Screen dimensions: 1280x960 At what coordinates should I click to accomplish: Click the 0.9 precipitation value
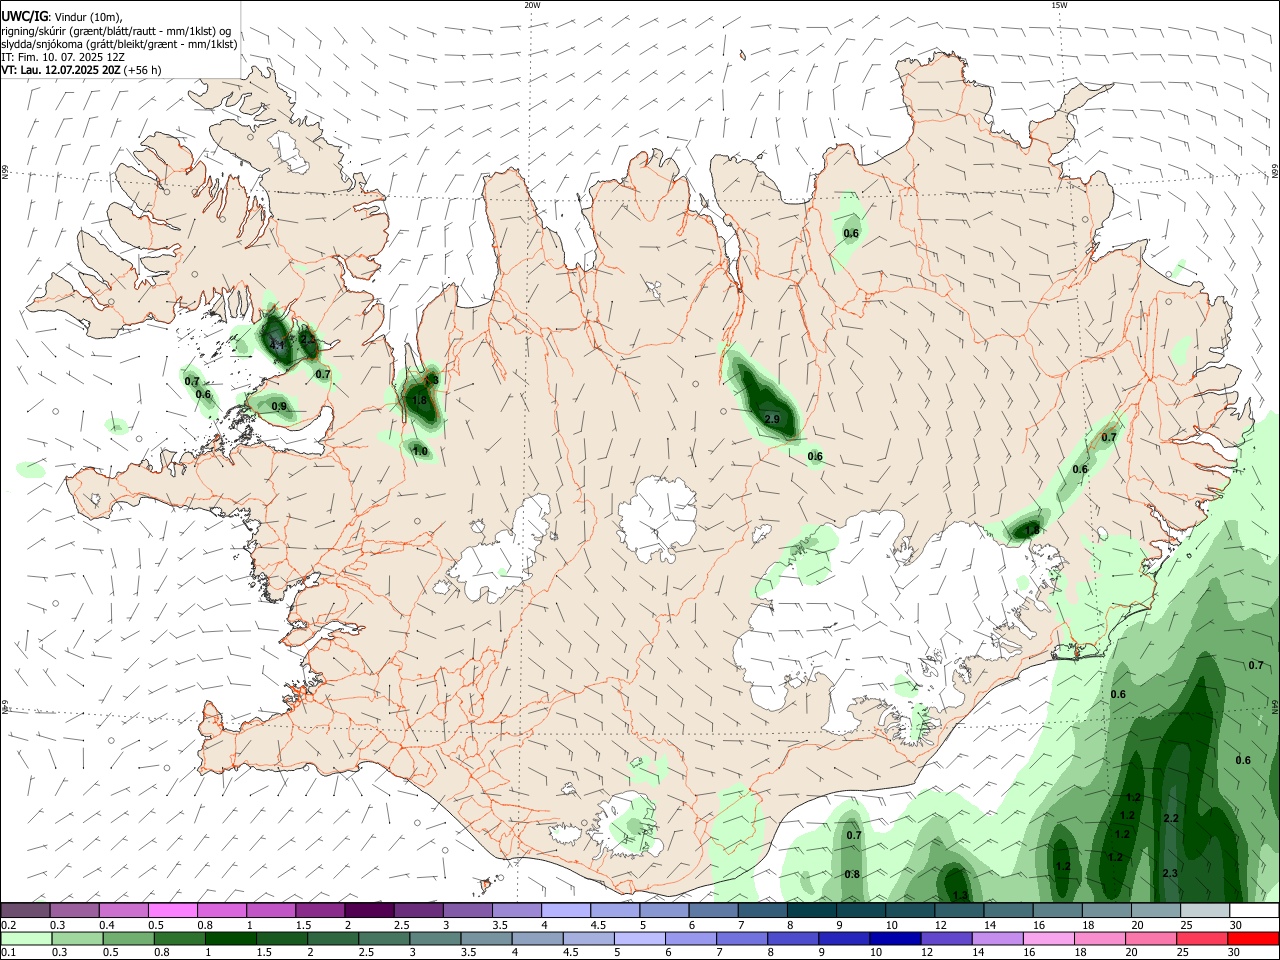[x=279, y=407]
